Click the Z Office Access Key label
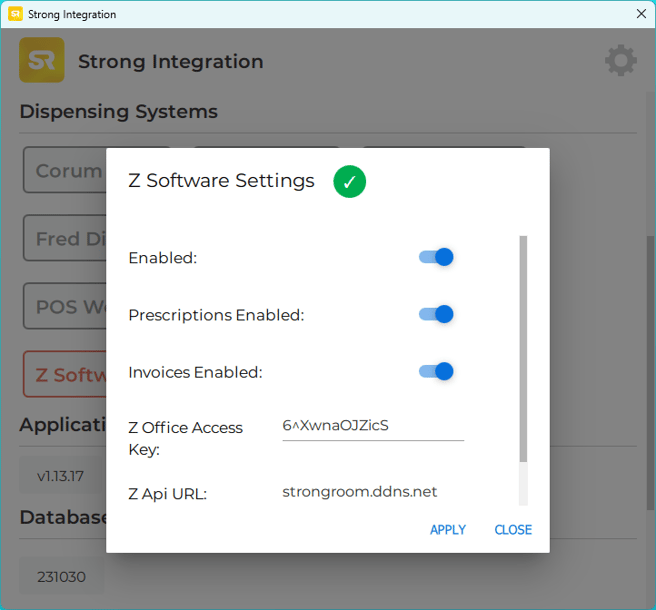Image resolution: width=656 pixels, height=610 pixels. (185, 438)
